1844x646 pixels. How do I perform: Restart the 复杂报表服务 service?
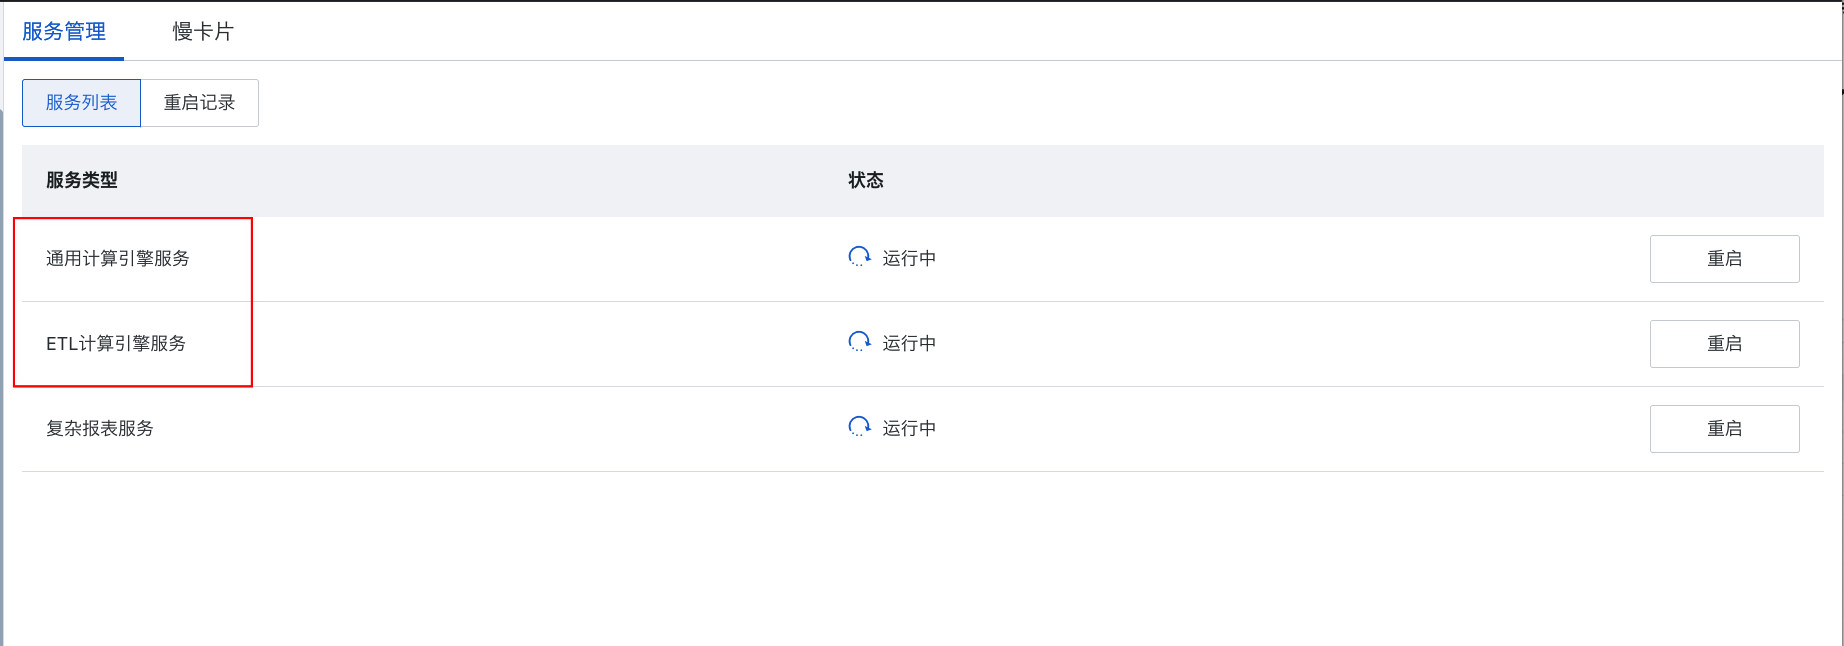pyautogui.click(x=1724, y=429)
